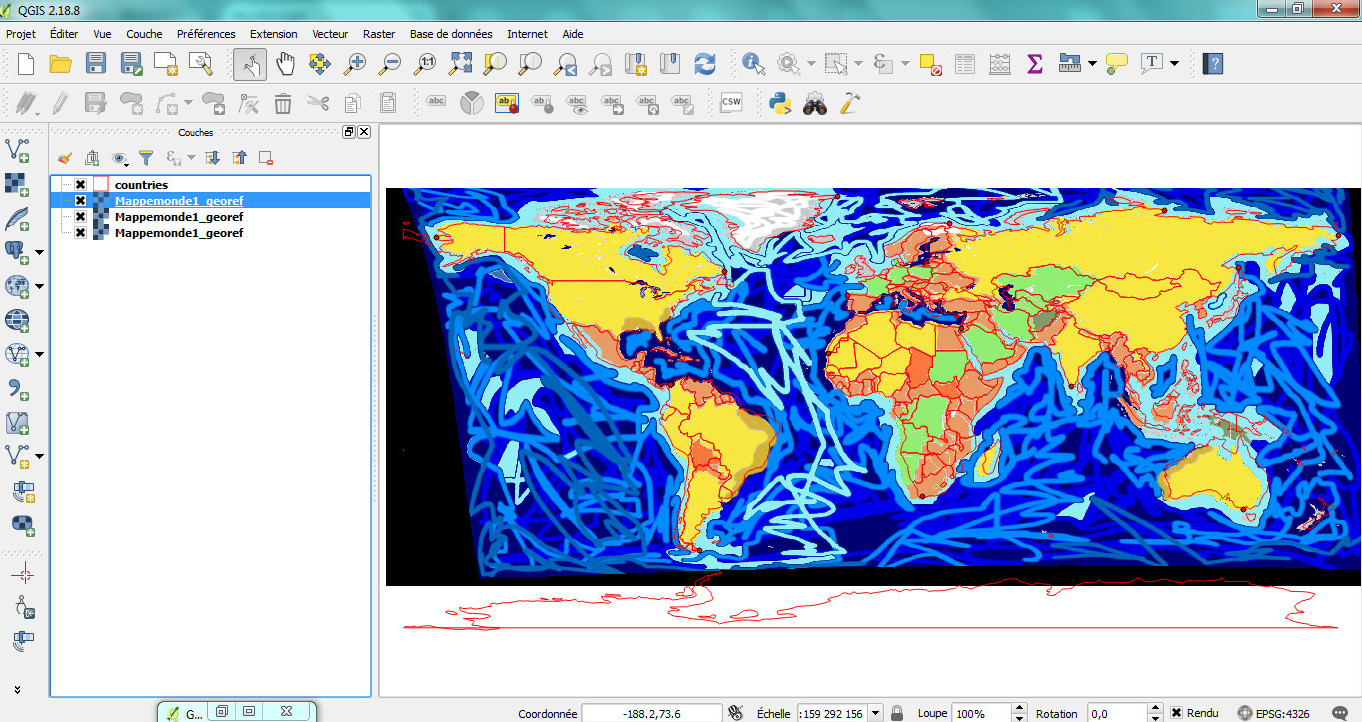Open the field calculator abacus icon
This screenshot has height=722, width=1362.
1000,64
